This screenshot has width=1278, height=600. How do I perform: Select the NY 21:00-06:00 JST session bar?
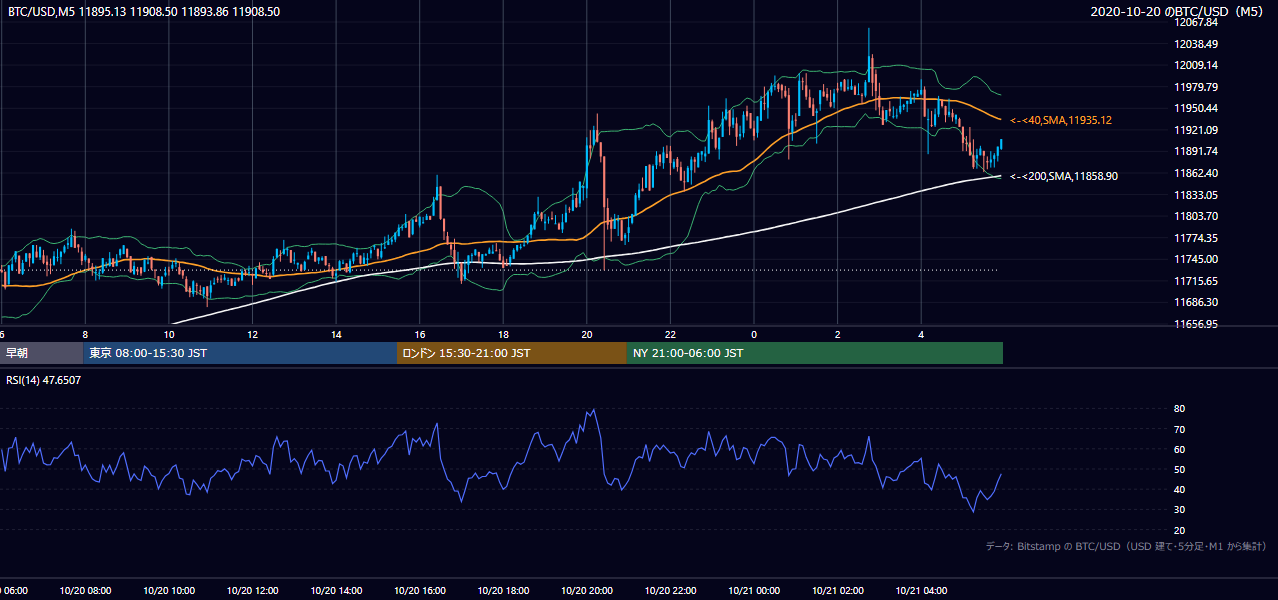point(815,353)
